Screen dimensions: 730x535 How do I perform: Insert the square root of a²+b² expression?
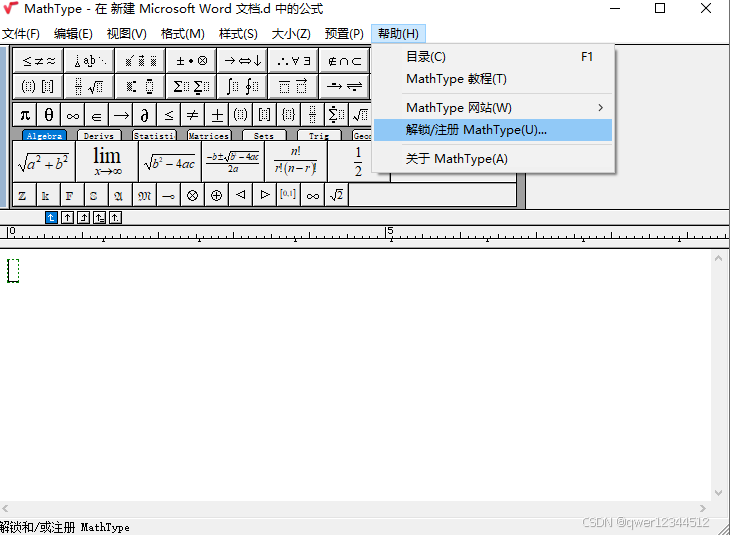(x=44, y=162)
